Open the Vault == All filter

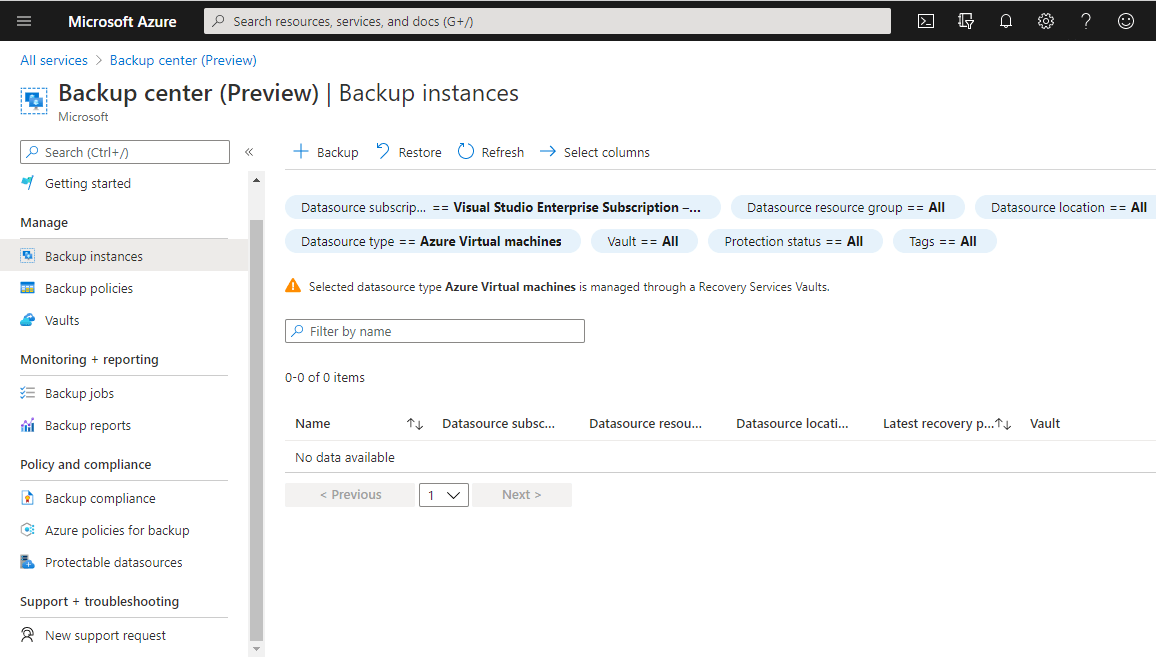[x=644, y=241]
